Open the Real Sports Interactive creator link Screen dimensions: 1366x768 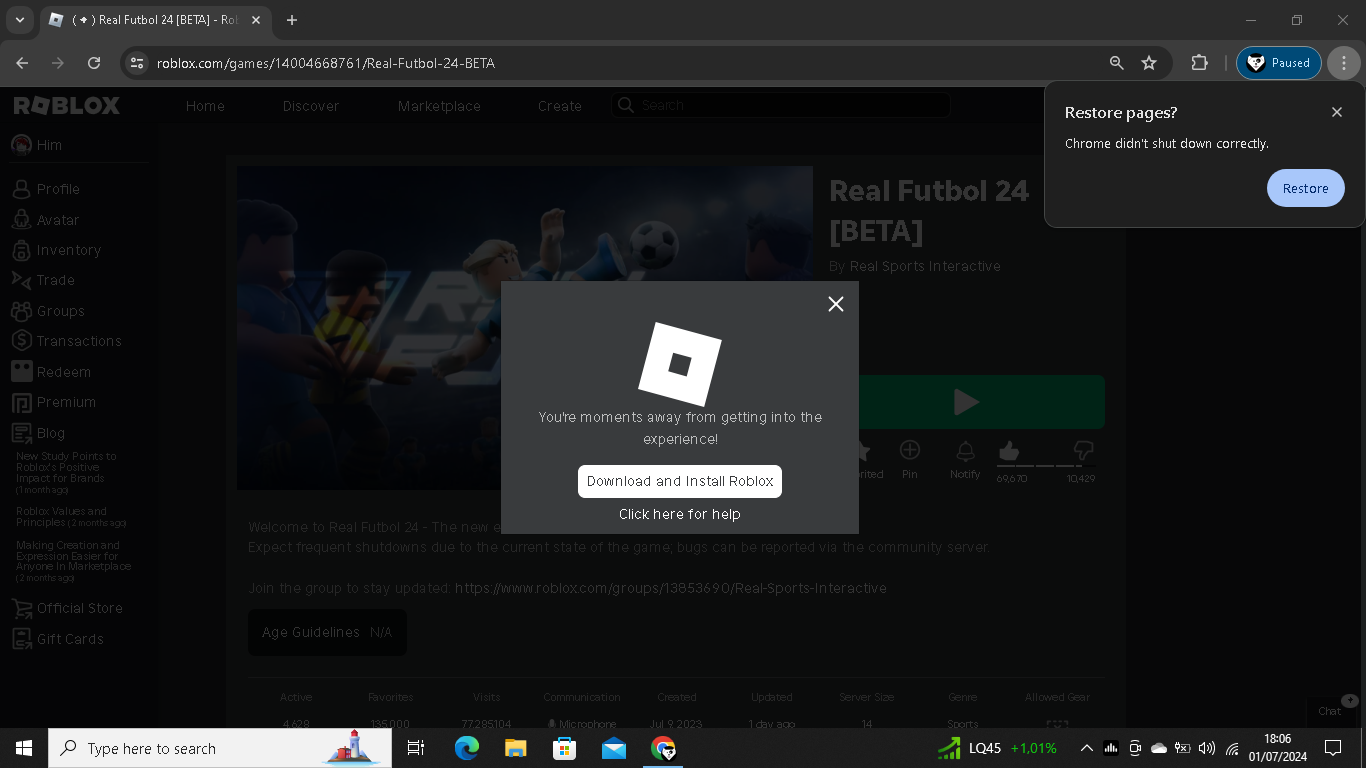[925, 266]
